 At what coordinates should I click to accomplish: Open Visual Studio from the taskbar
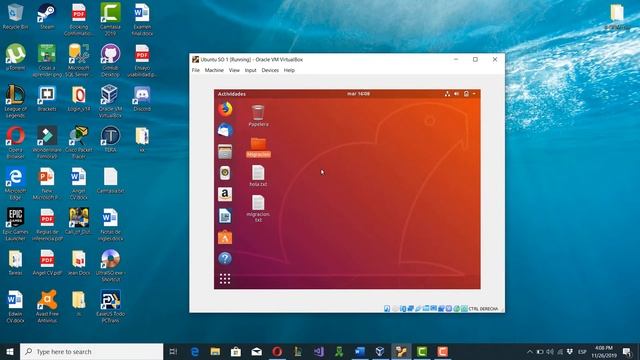pyautogui.click(x=319, y=351)
